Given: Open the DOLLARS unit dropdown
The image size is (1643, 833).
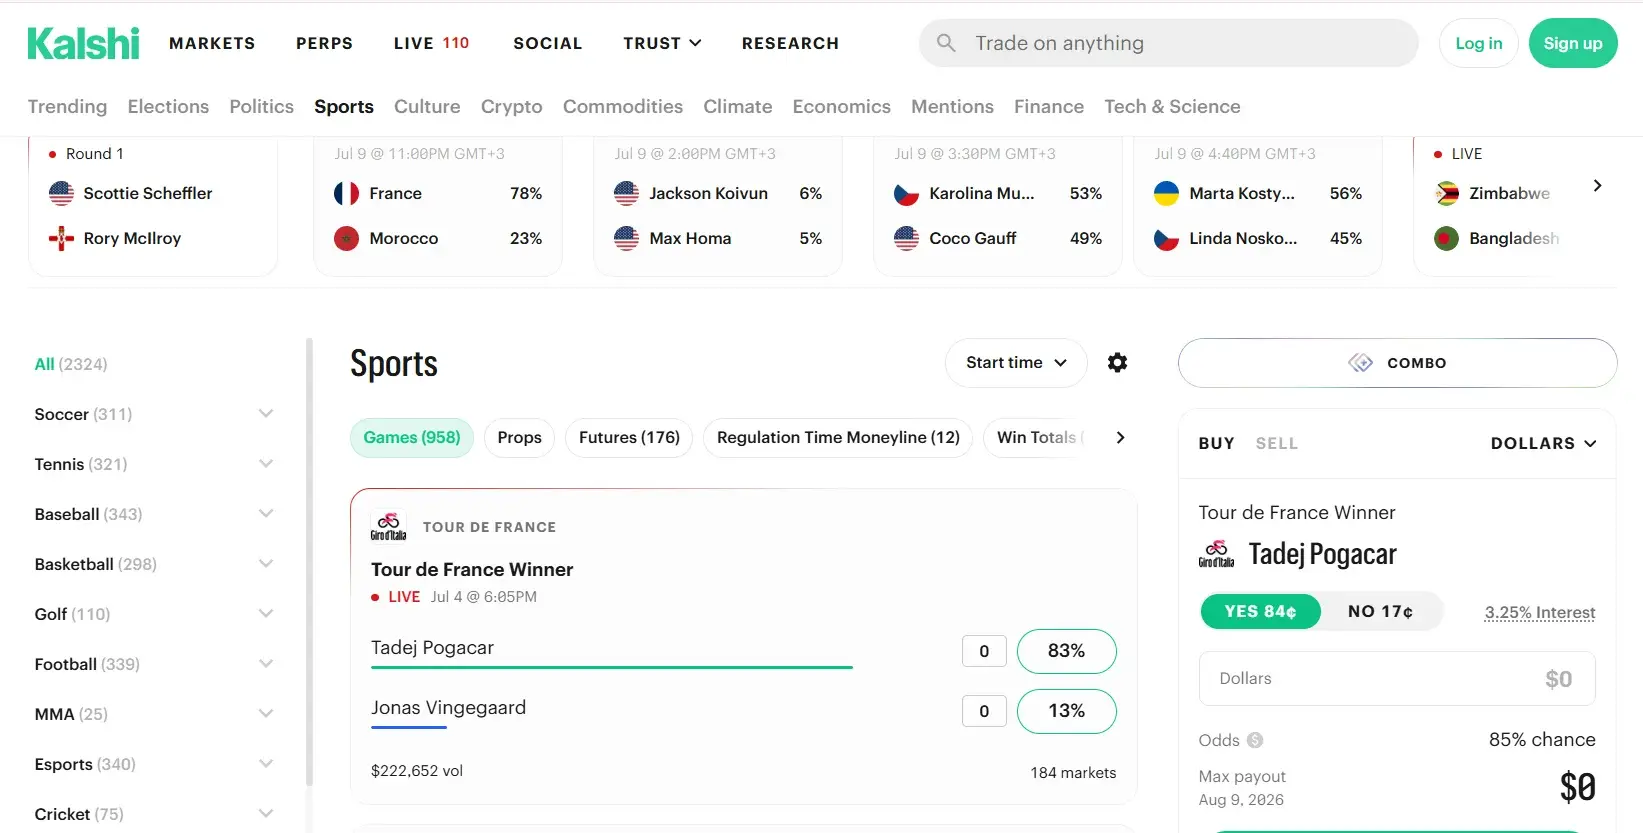Looking at the screenshot, I should coord(1543,443).
